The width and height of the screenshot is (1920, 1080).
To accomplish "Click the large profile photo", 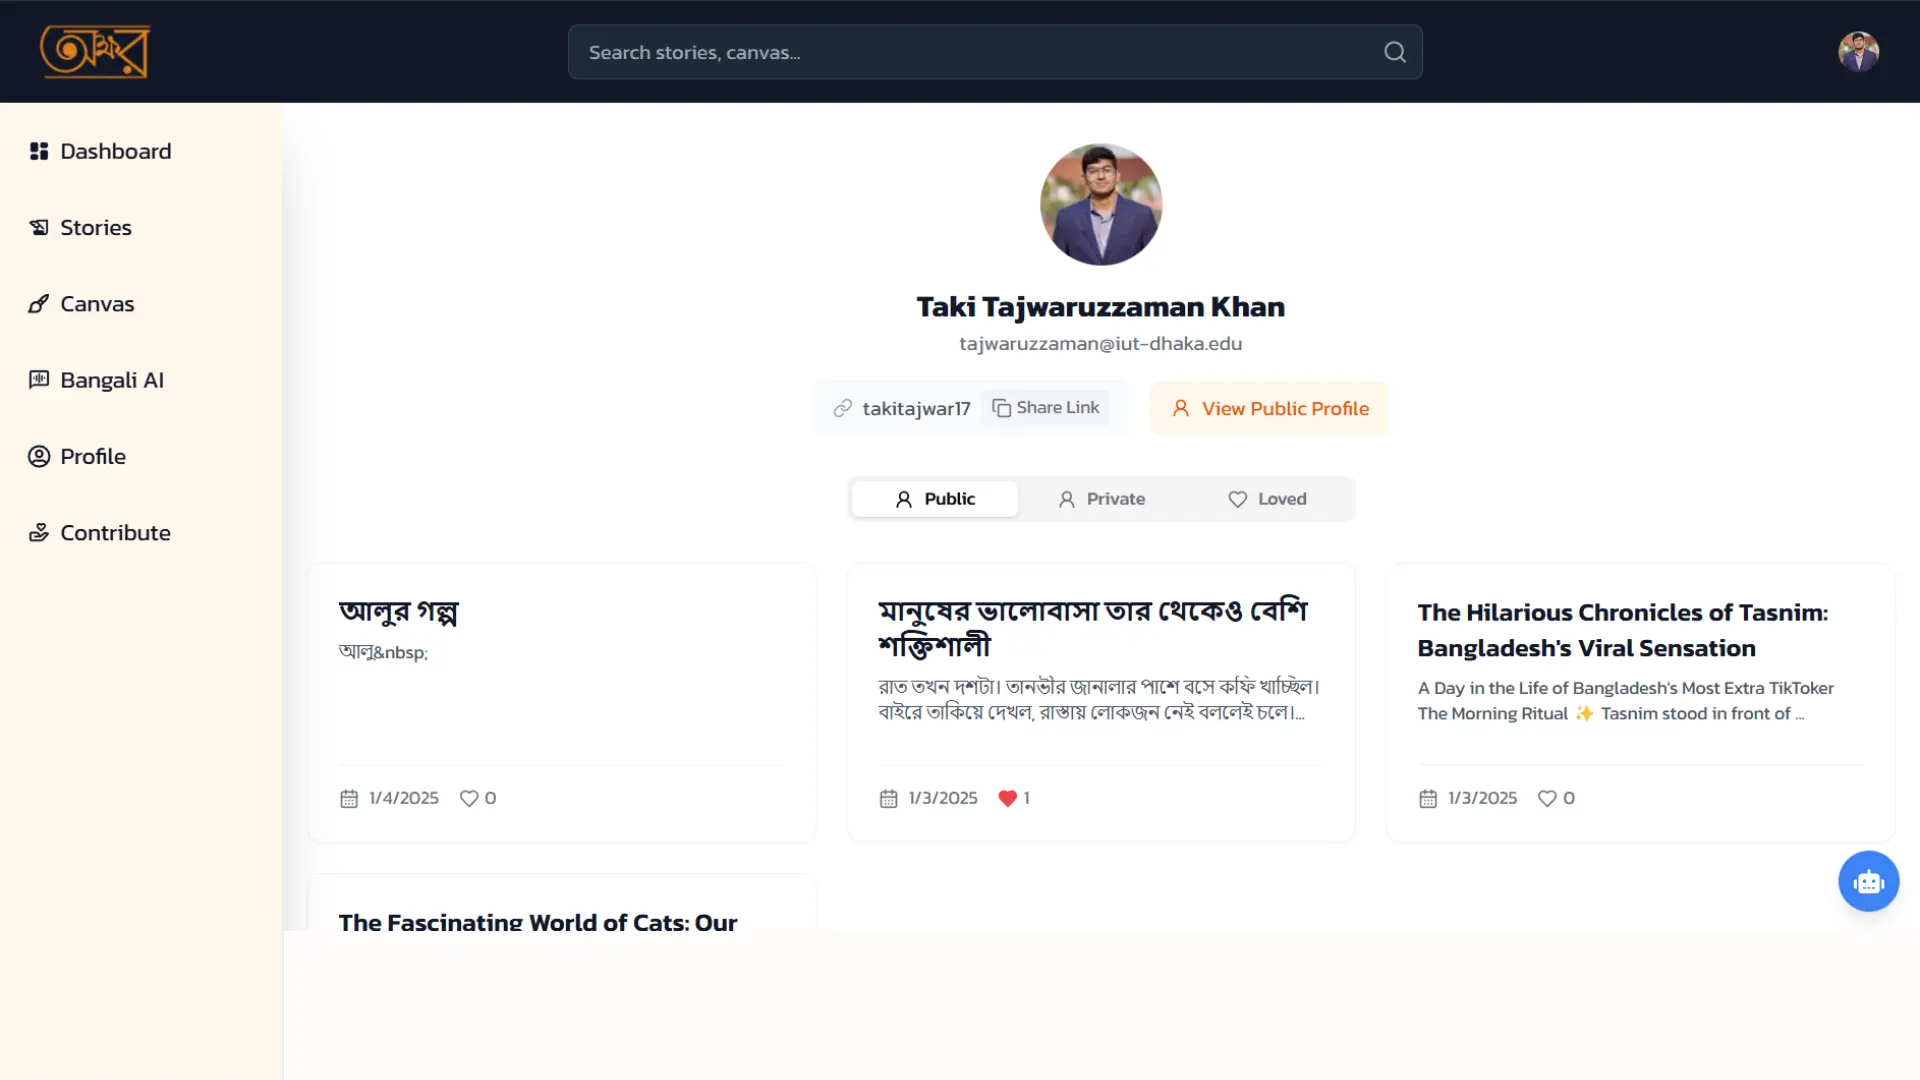I will click(x=1100, y=204).
